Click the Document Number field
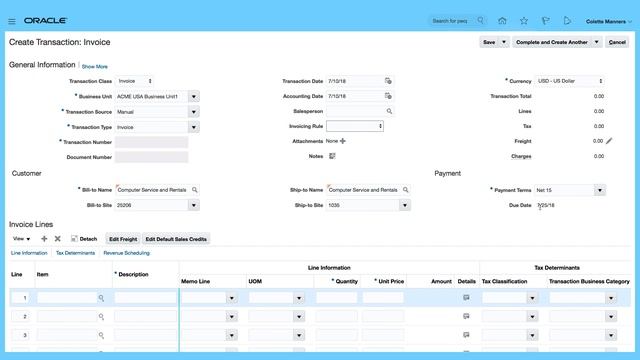Screen dimensions: 640x360 (151, 157)
